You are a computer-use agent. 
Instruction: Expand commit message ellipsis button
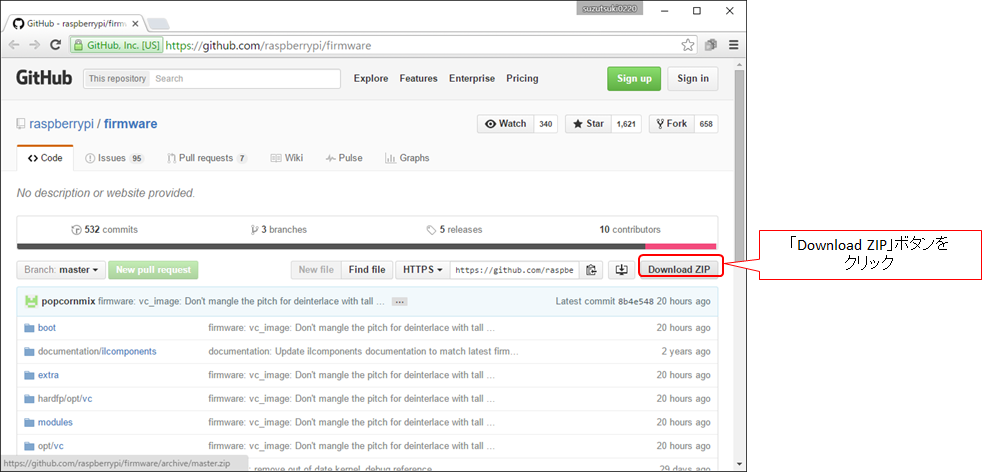tap(399, 301)
